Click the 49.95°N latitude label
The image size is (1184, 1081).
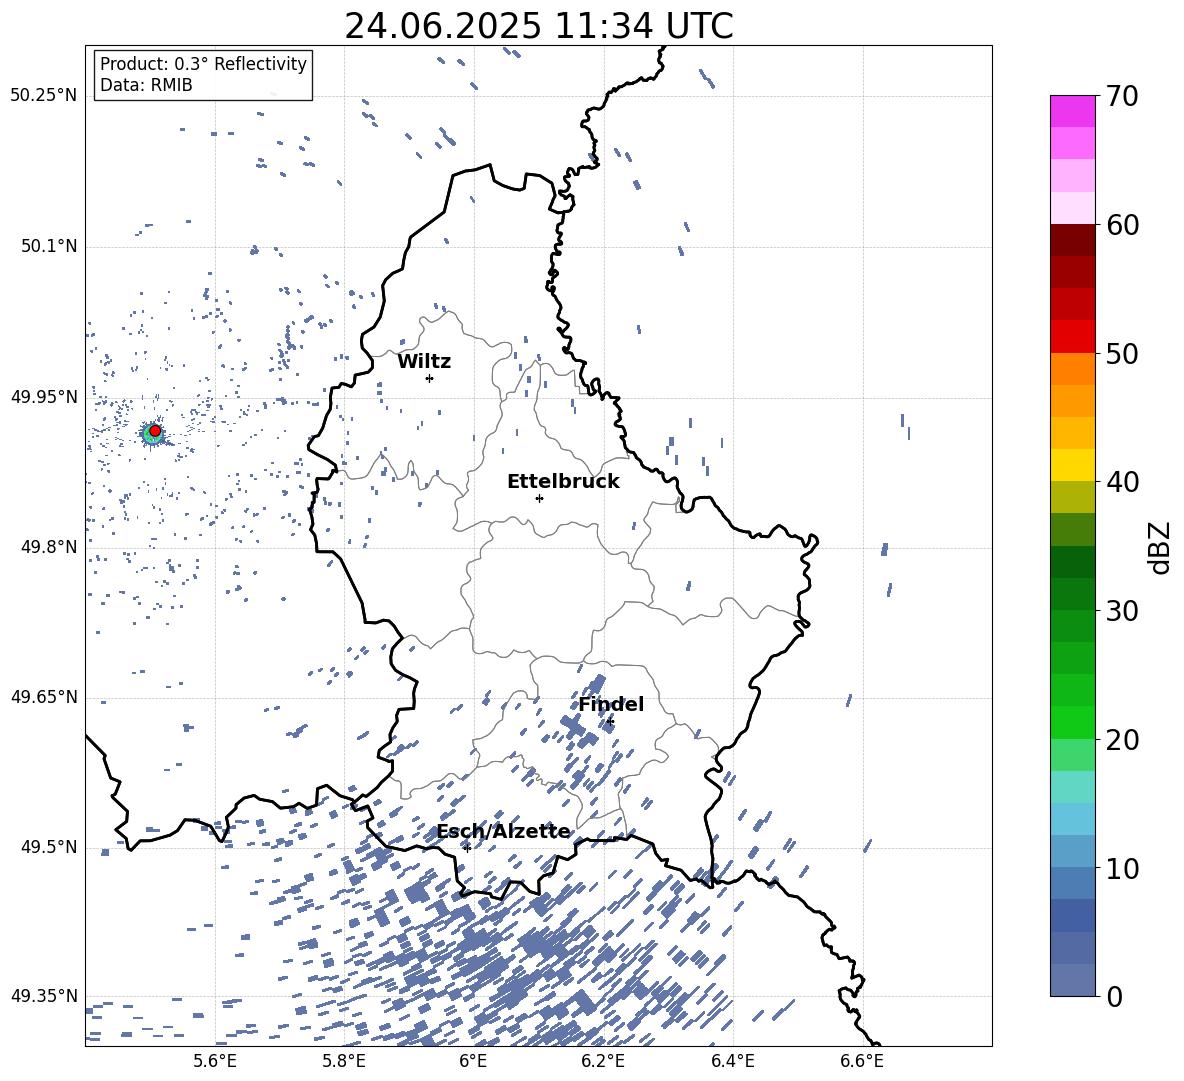pos(44,396)
